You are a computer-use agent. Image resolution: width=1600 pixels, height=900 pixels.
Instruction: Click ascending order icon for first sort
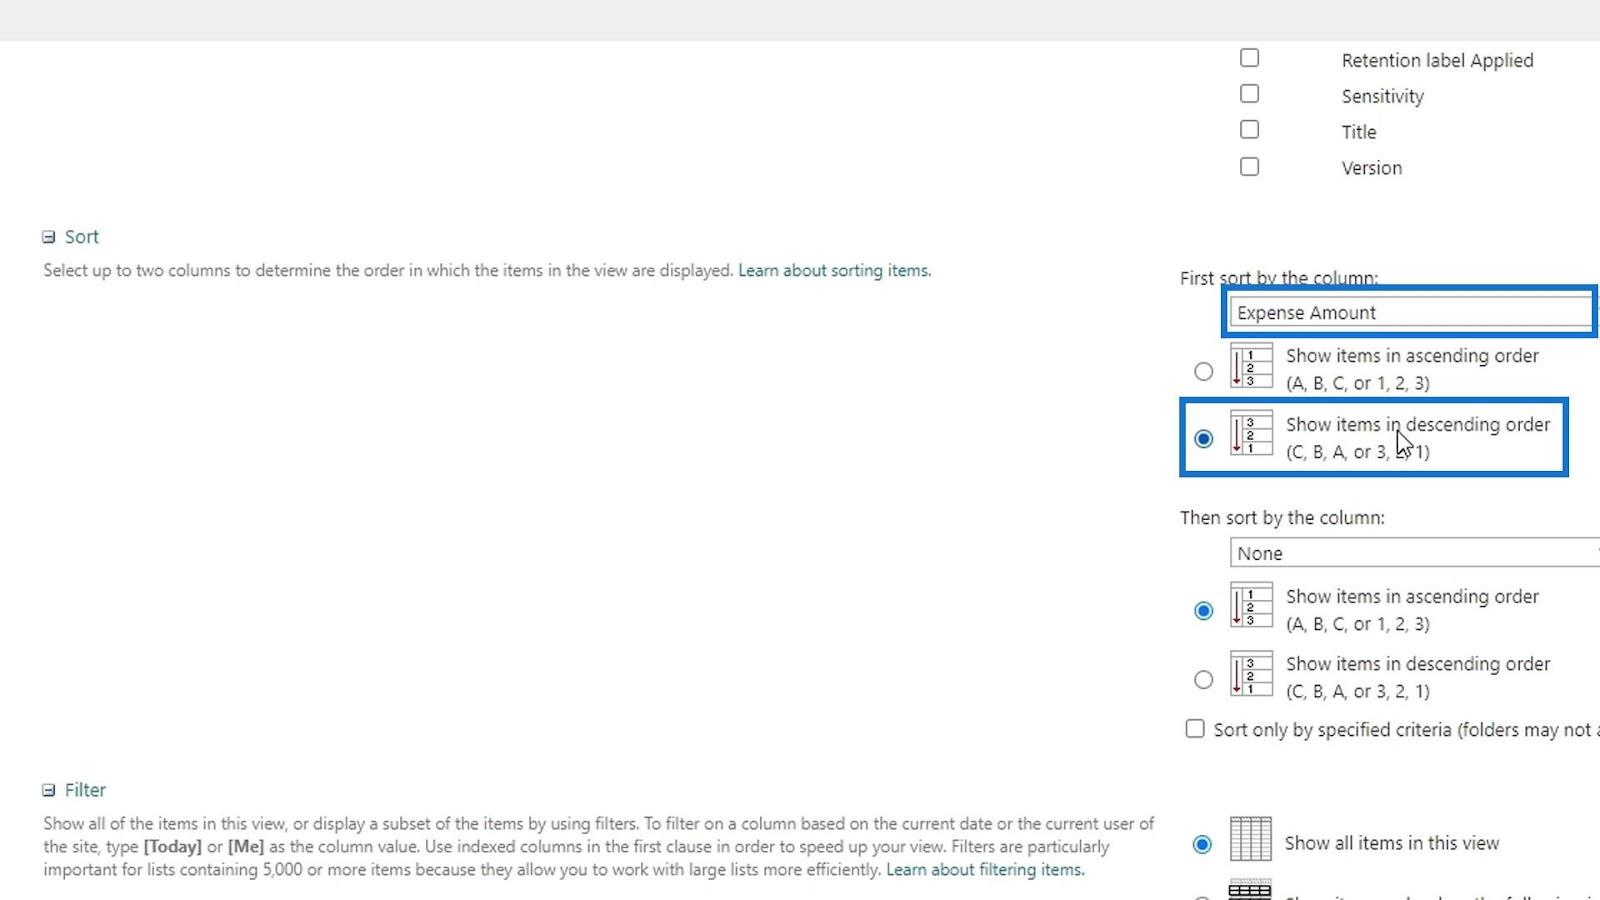click(x=1251, y=367)
